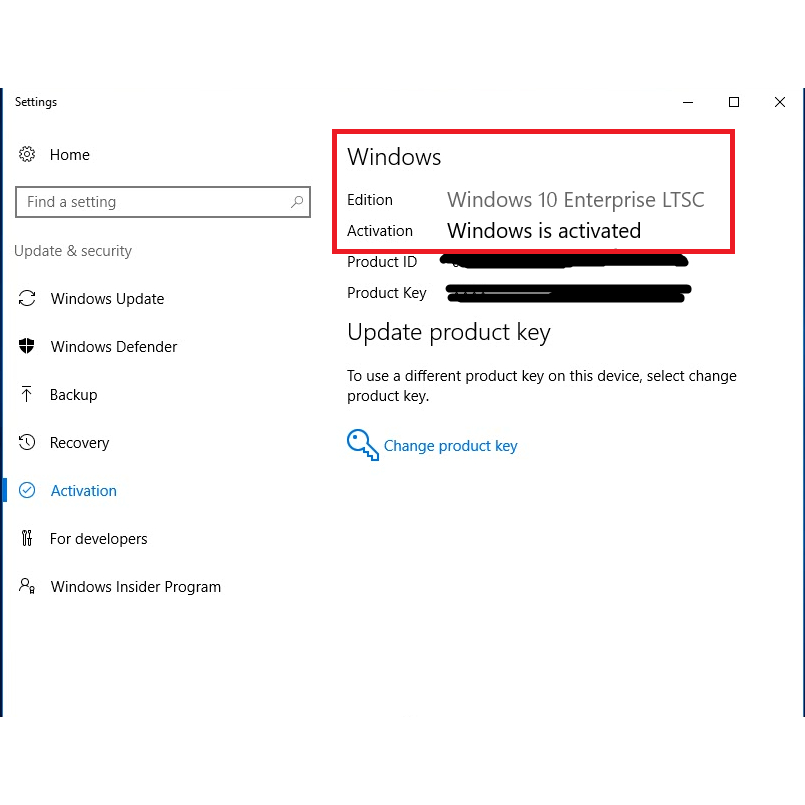Click the Edition label

370,200
